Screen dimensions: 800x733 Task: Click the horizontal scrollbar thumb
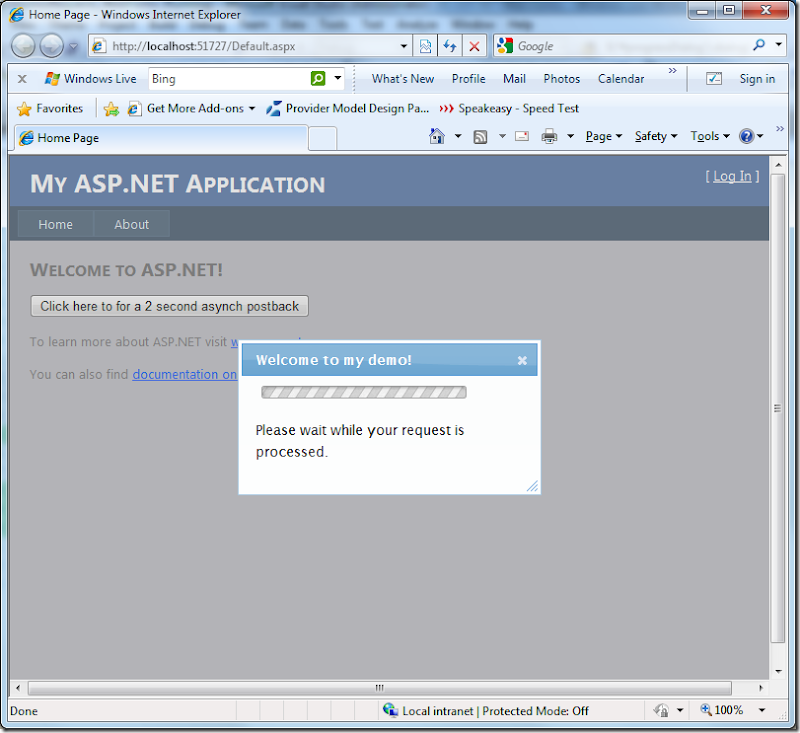click(379, 688)
